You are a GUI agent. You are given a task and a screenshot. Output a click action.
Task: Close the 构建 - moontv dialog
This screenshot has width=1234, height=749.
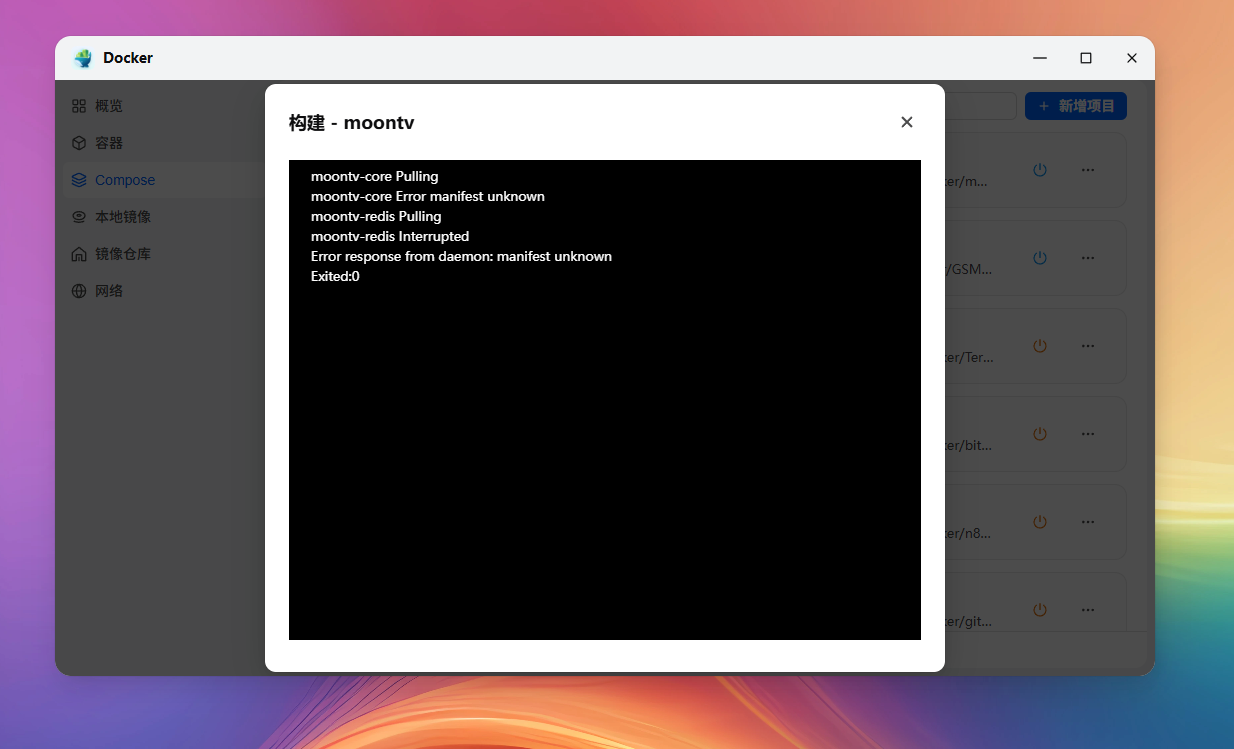(907, 122)
